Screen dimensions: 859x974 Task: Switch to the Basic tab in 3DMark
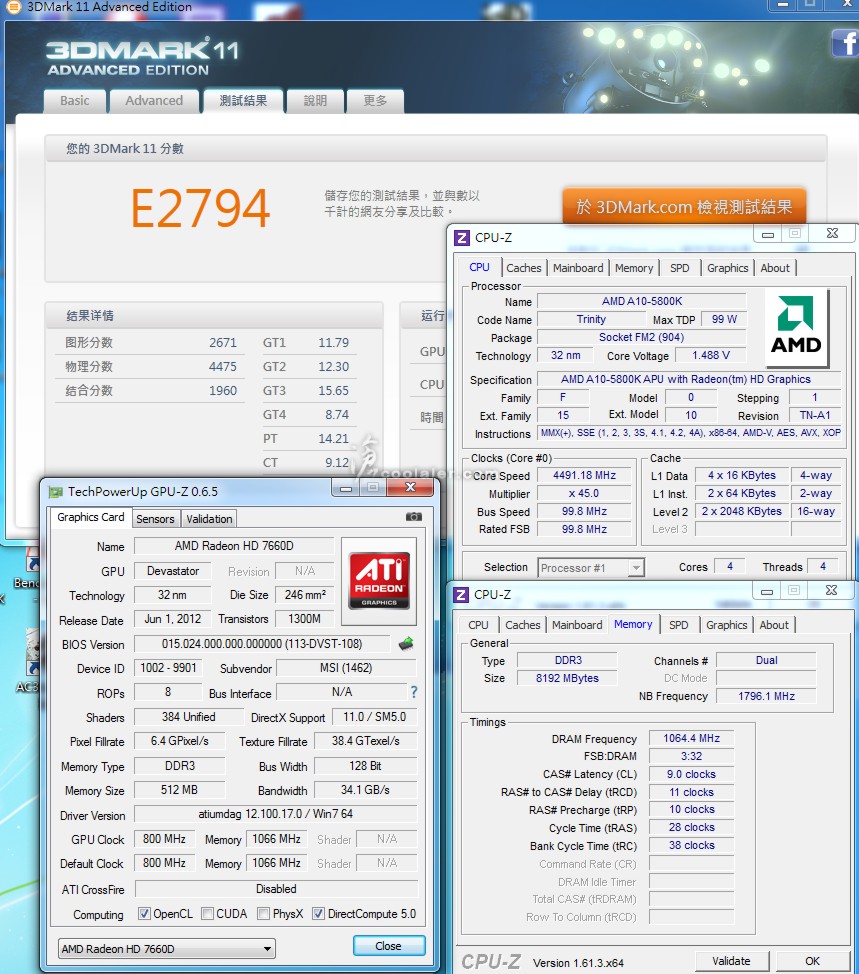tap(75, 101)
